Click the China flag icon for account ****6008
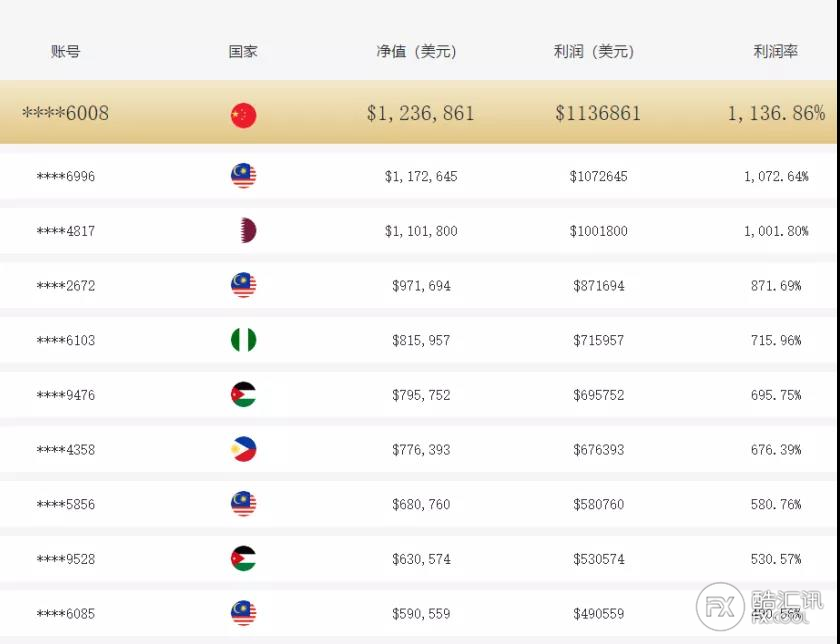 coord(243,115)
